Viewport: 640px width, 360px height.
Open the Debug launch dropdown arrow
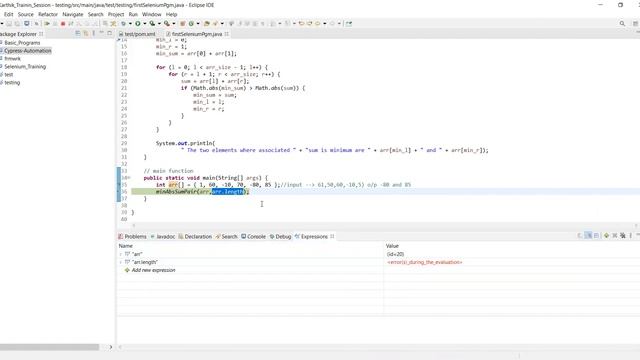coord(130,24)
